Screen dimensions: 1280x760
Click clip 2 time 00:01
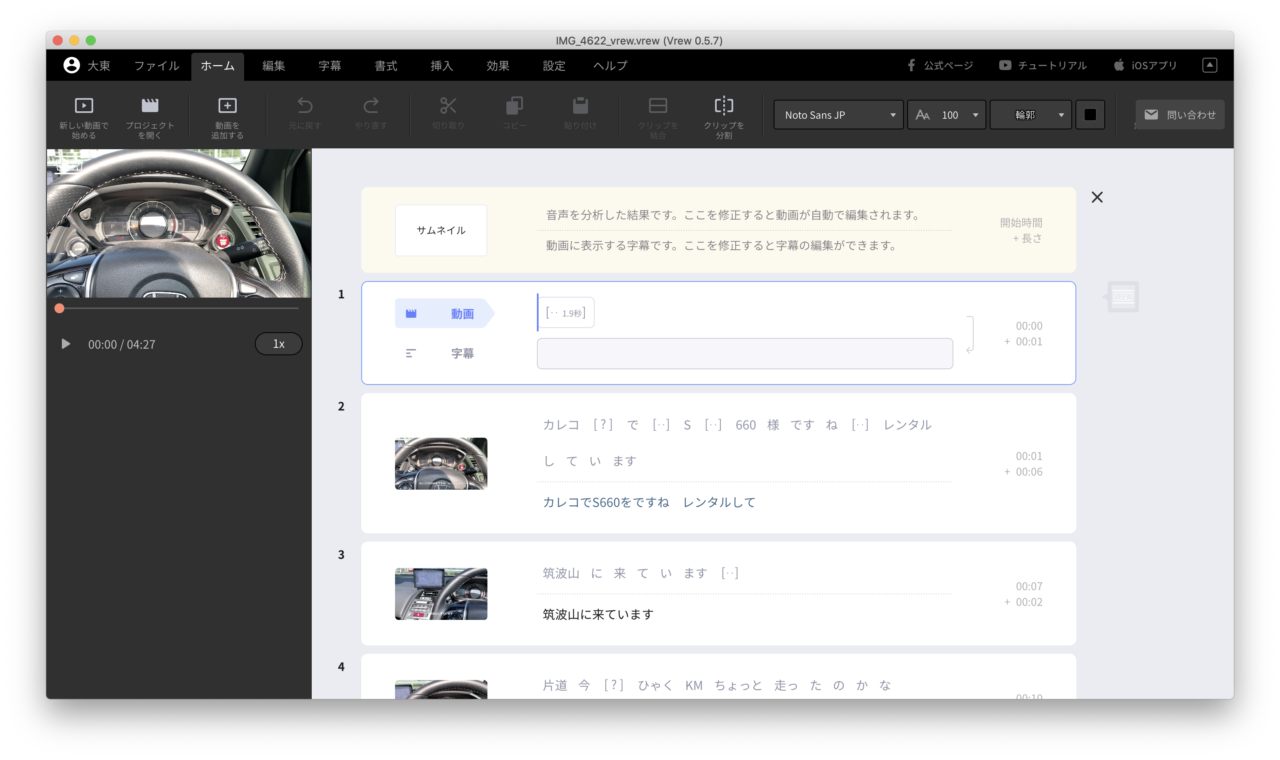click(x=1029, y=456)
